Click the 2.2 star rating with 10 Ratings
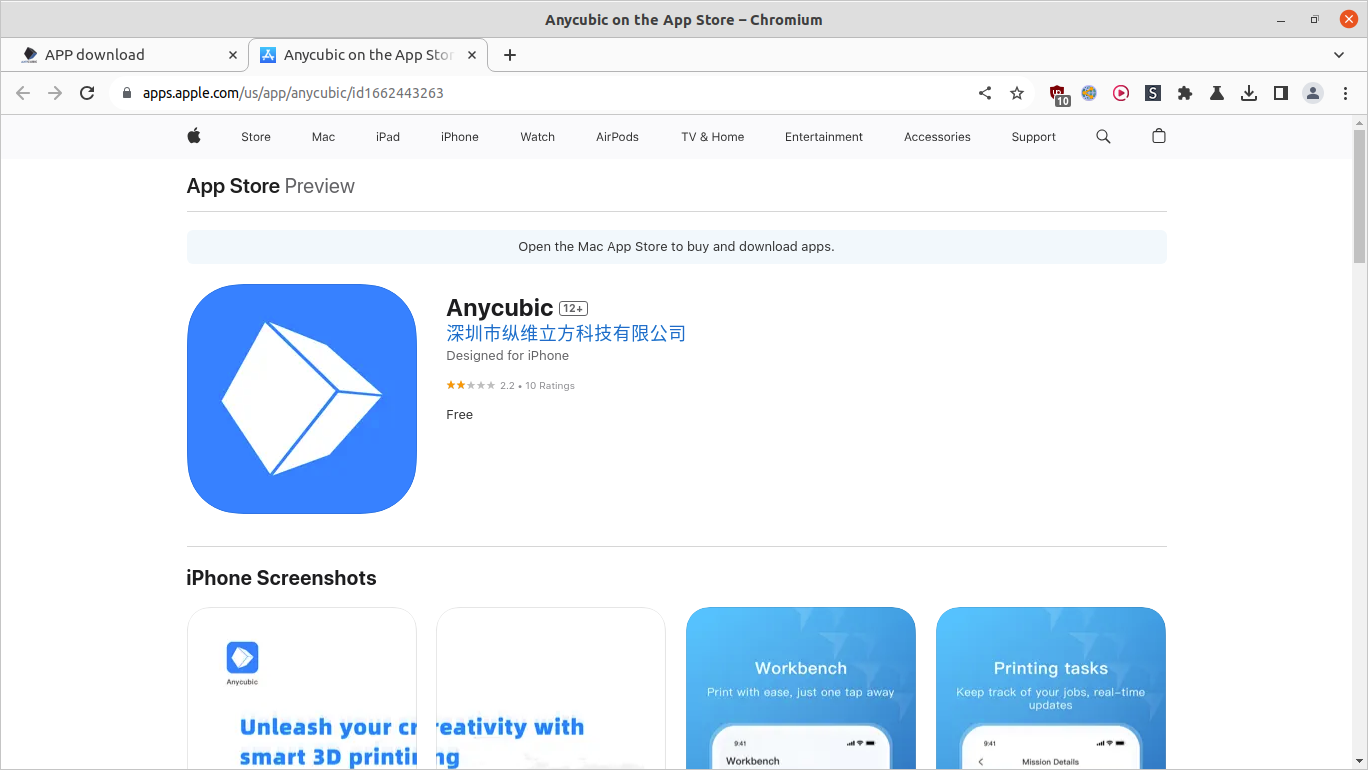 pyautogui.click(x=510, y=385)
